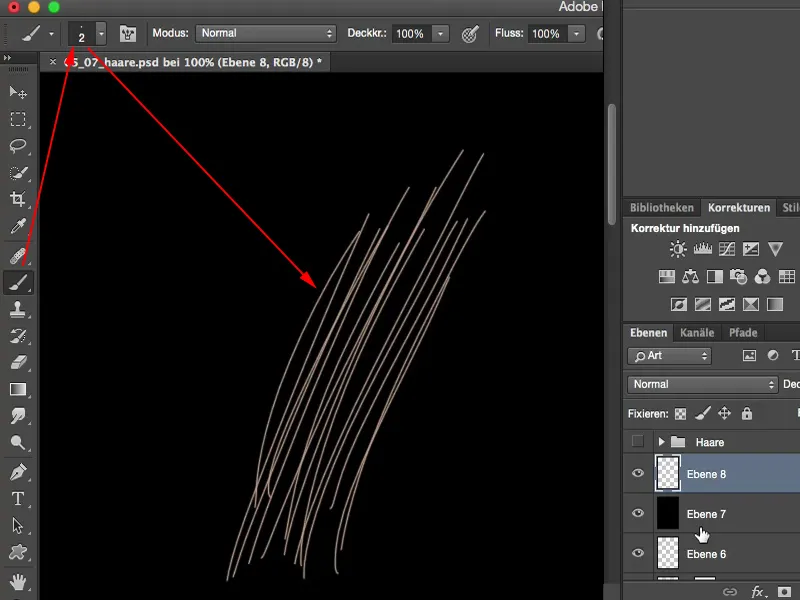800x600 pixels.
Task: Select the Eyedropper tool
Action: (x=18, y=226)
